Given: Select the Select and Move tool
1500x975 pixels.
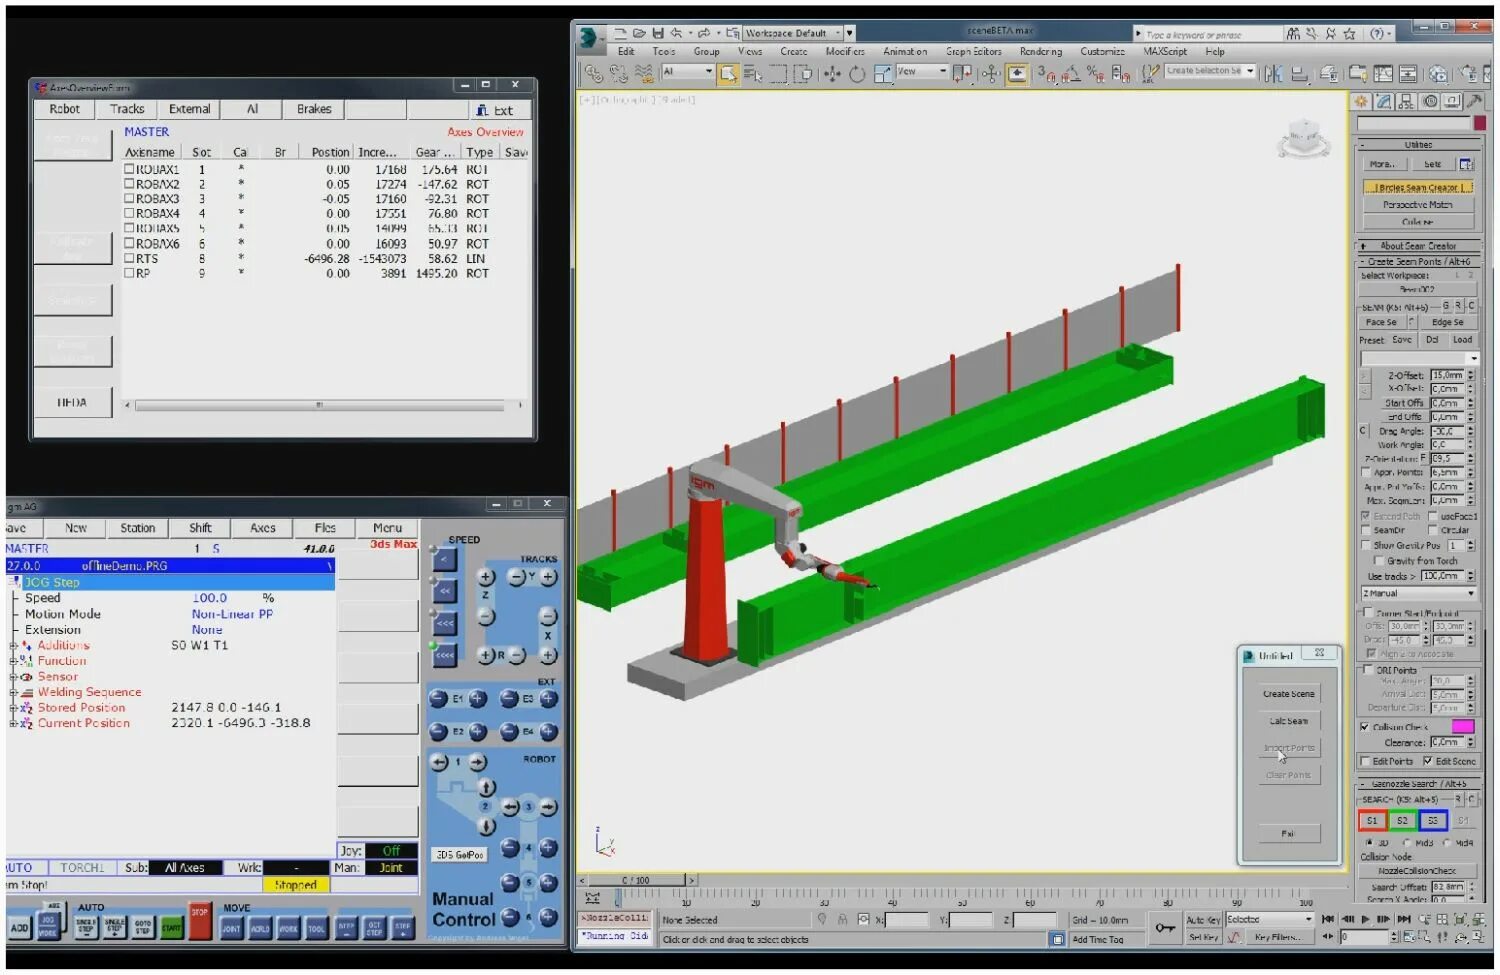Looking at the screenshot, I should pos(832,73).
